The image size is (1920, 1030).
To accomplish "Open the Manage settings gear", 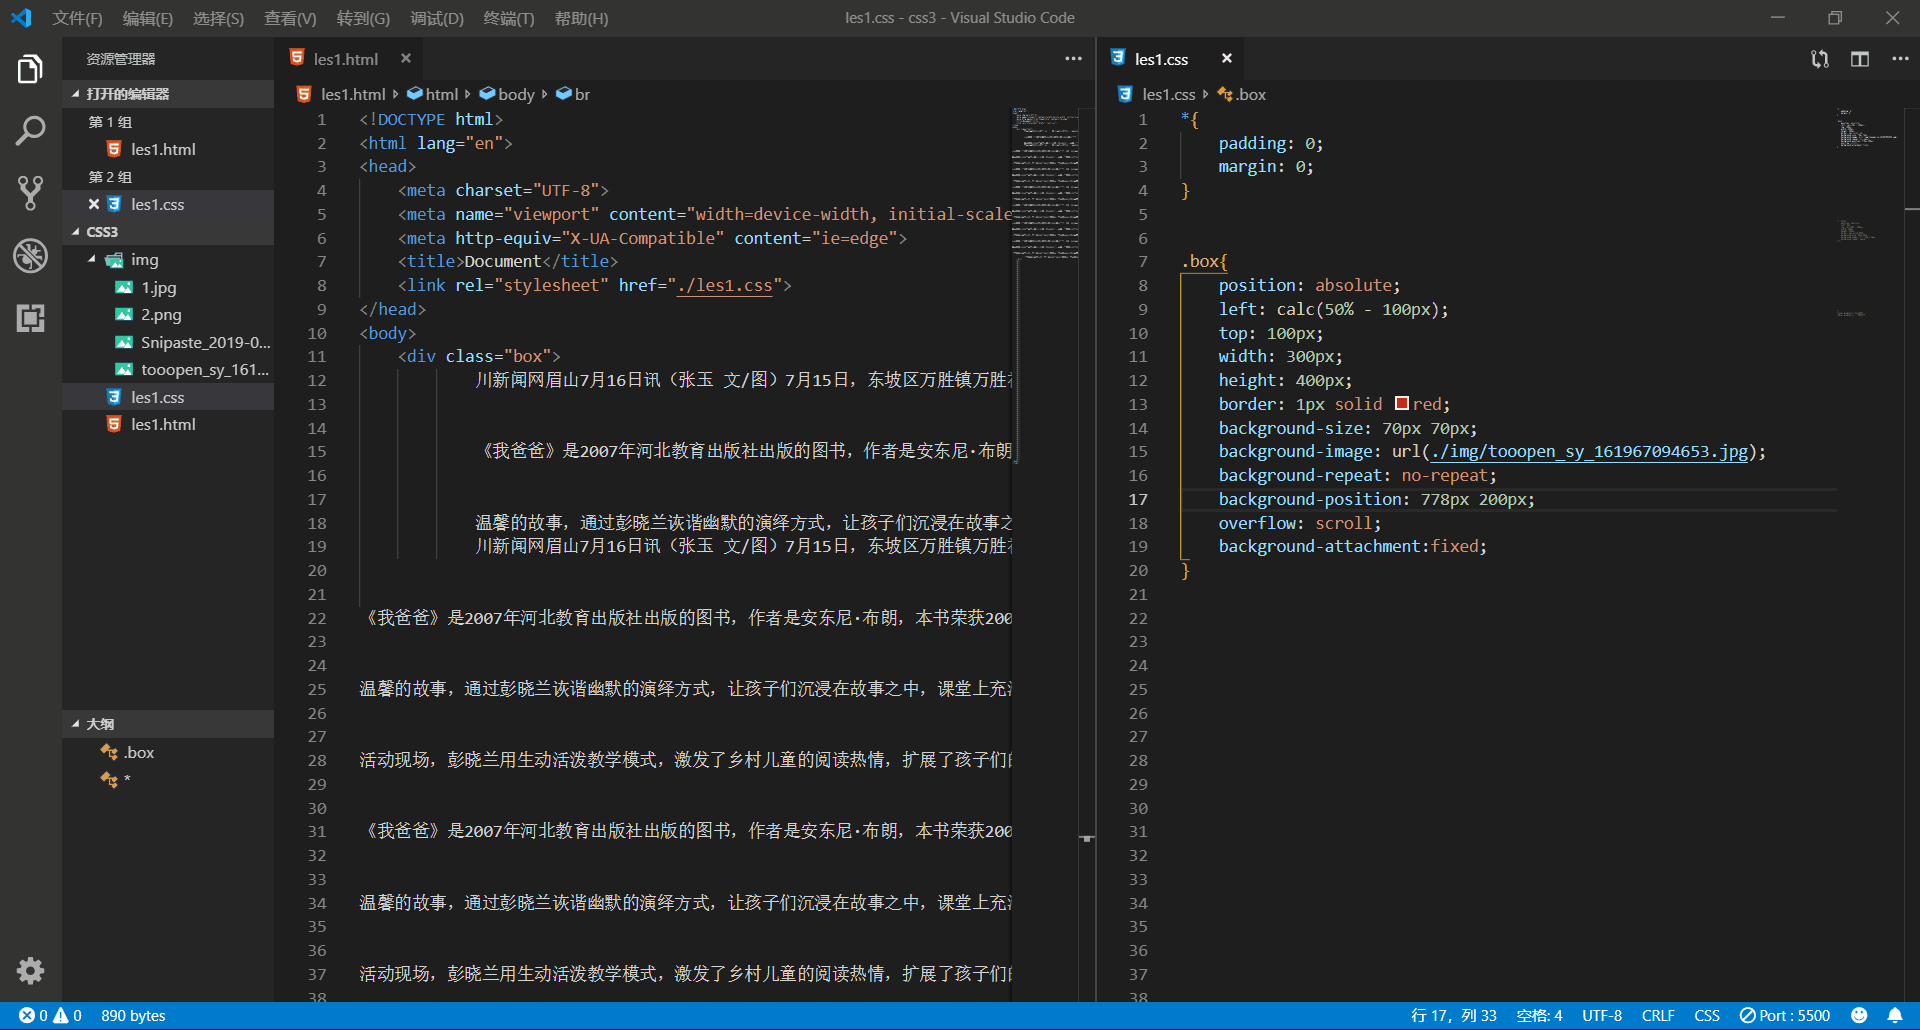I will pos(30,970).
